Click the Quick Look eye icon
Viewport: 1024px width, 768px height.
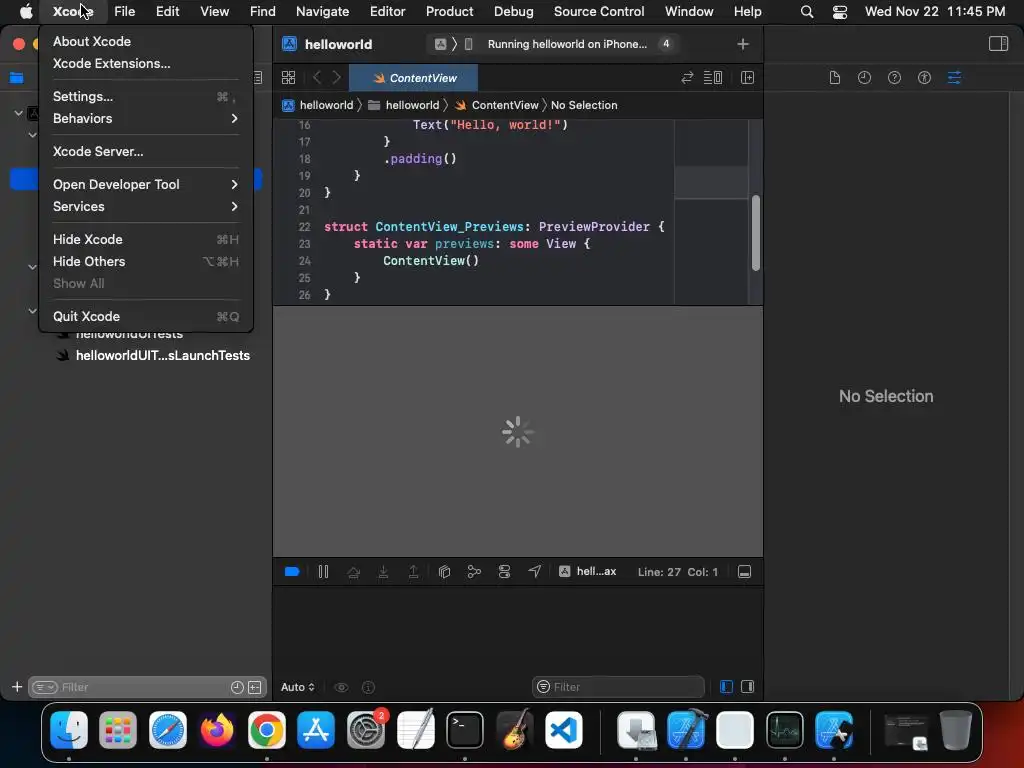point(341,687)
